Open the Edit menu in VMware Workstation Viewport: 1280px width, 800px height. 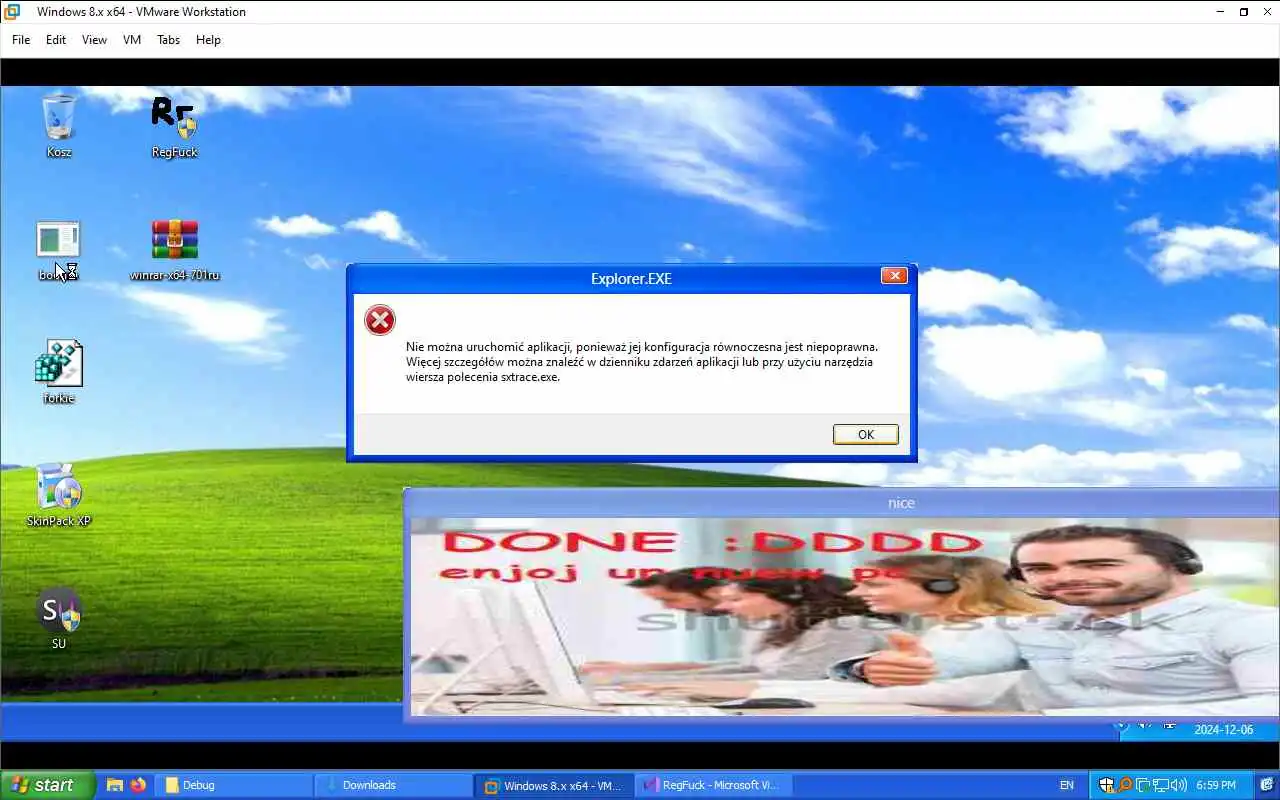point(56,40)
